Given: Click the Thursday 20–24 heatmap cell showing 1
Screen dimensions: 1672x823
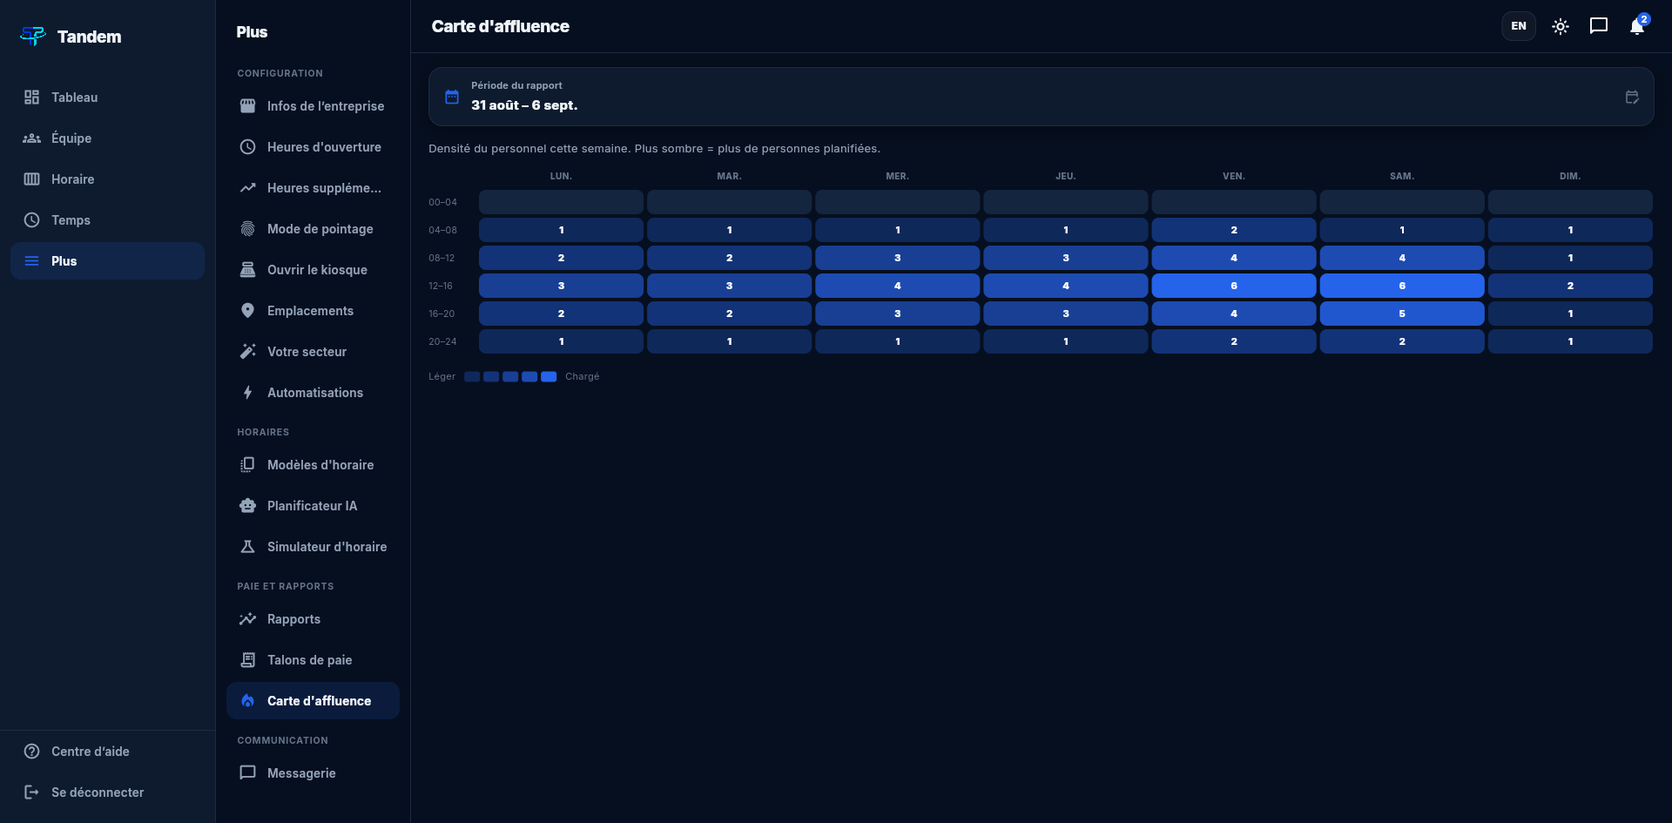Looking at the screenshot, I should pyautogui.click(x=1066, y=342).
